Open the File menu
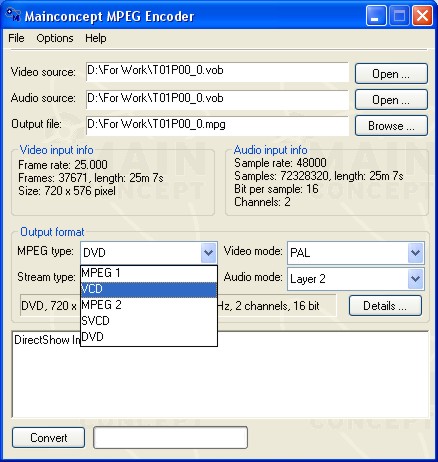The image size is (438, 462). point(16,38)
